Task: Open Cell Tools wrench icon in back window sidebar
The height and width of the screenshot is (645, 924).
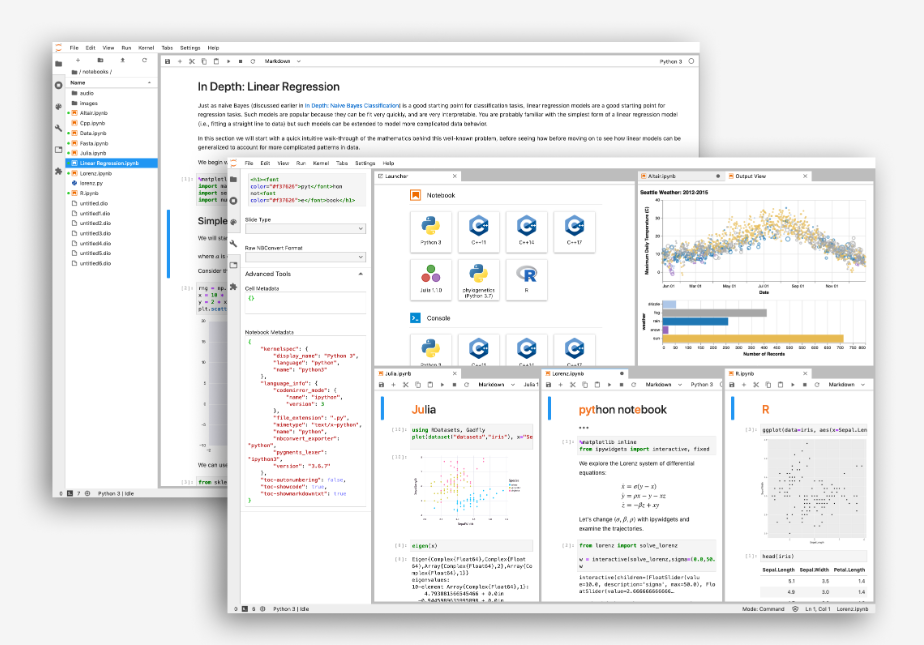Action: click(58, 128)
